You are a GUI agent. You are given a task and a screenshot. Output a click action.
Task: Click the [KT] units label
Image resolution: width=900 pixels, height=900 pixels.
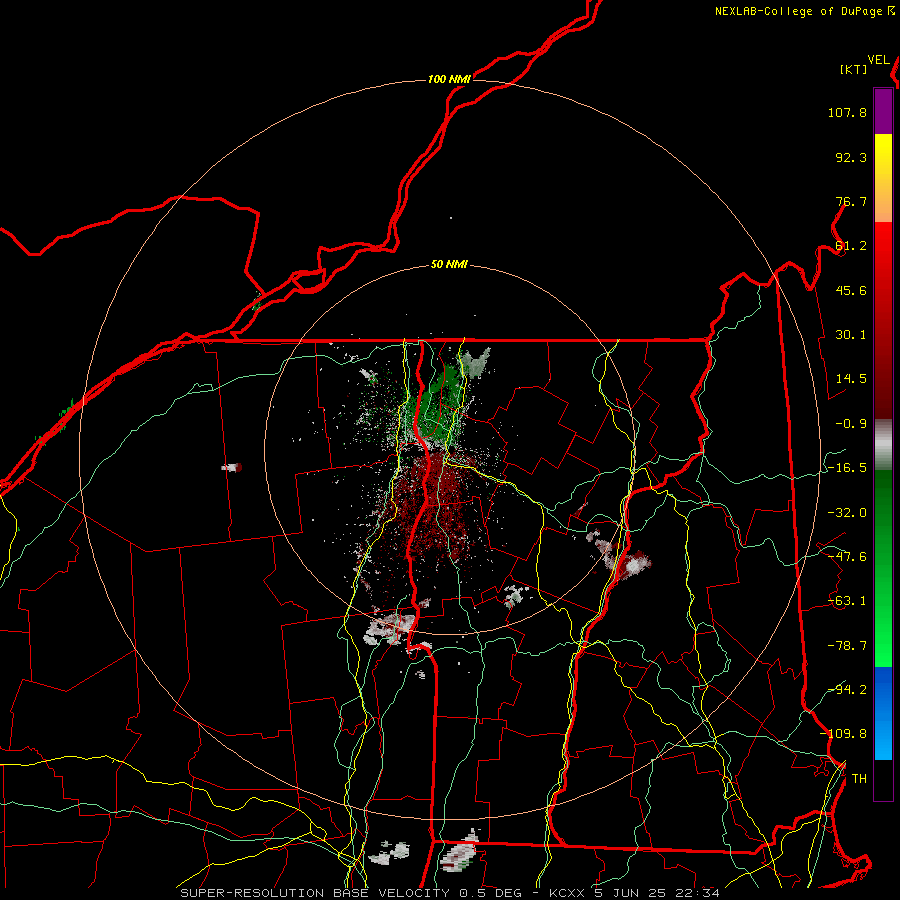tap(853, 69)
